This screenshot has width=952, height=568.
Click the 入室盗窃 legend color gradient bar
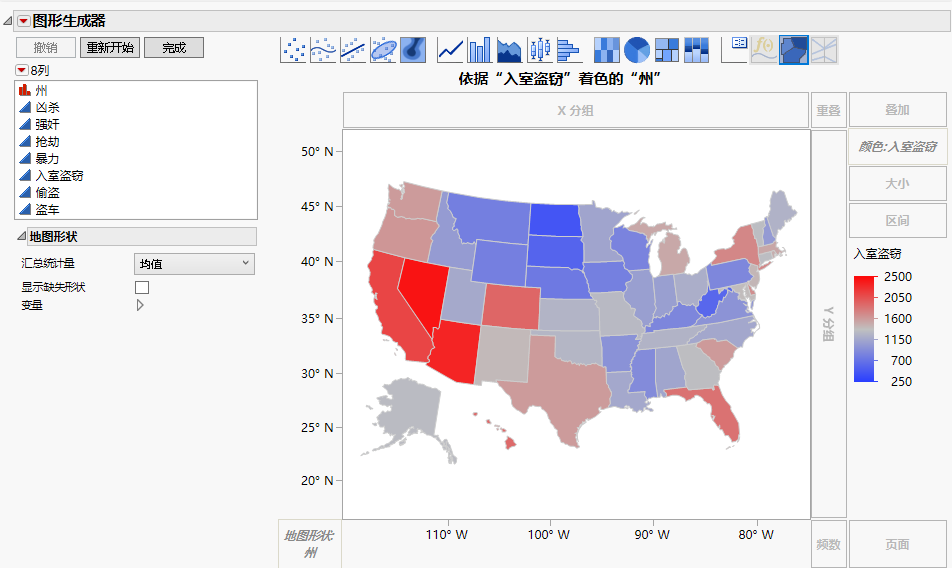tap(865, 329)
